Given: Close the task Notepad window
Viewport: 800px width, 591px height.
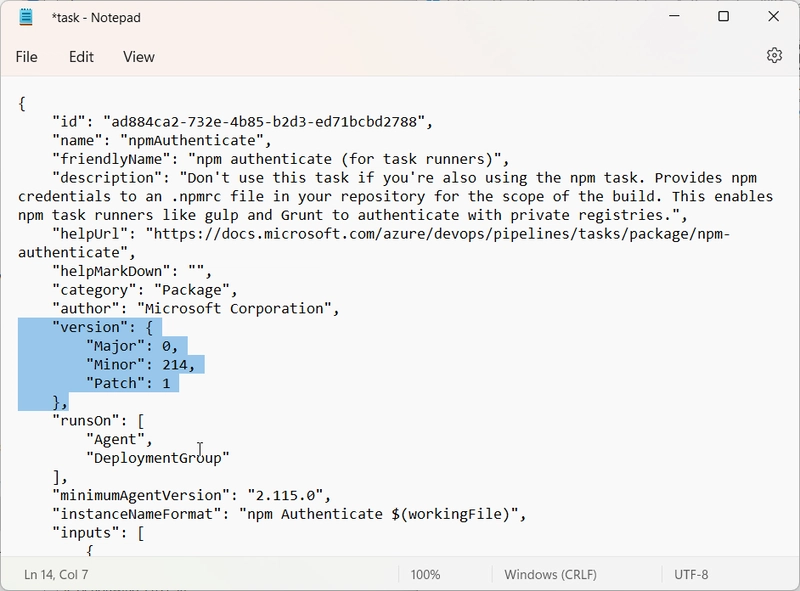Looking at the screenshot, I should [x=773, y=16].
